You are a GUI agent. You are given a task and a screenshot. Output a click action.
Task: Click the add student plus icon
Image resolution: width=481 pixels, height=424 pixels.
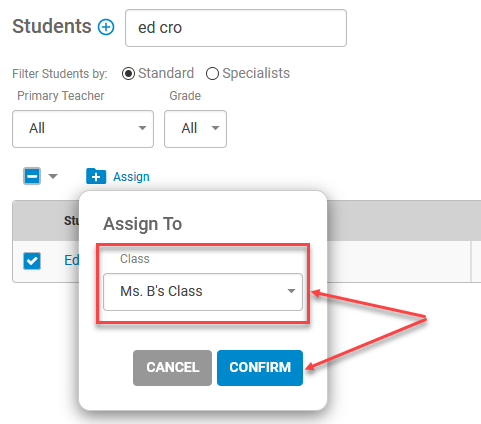pyautogui.click(x=106, y=27)
